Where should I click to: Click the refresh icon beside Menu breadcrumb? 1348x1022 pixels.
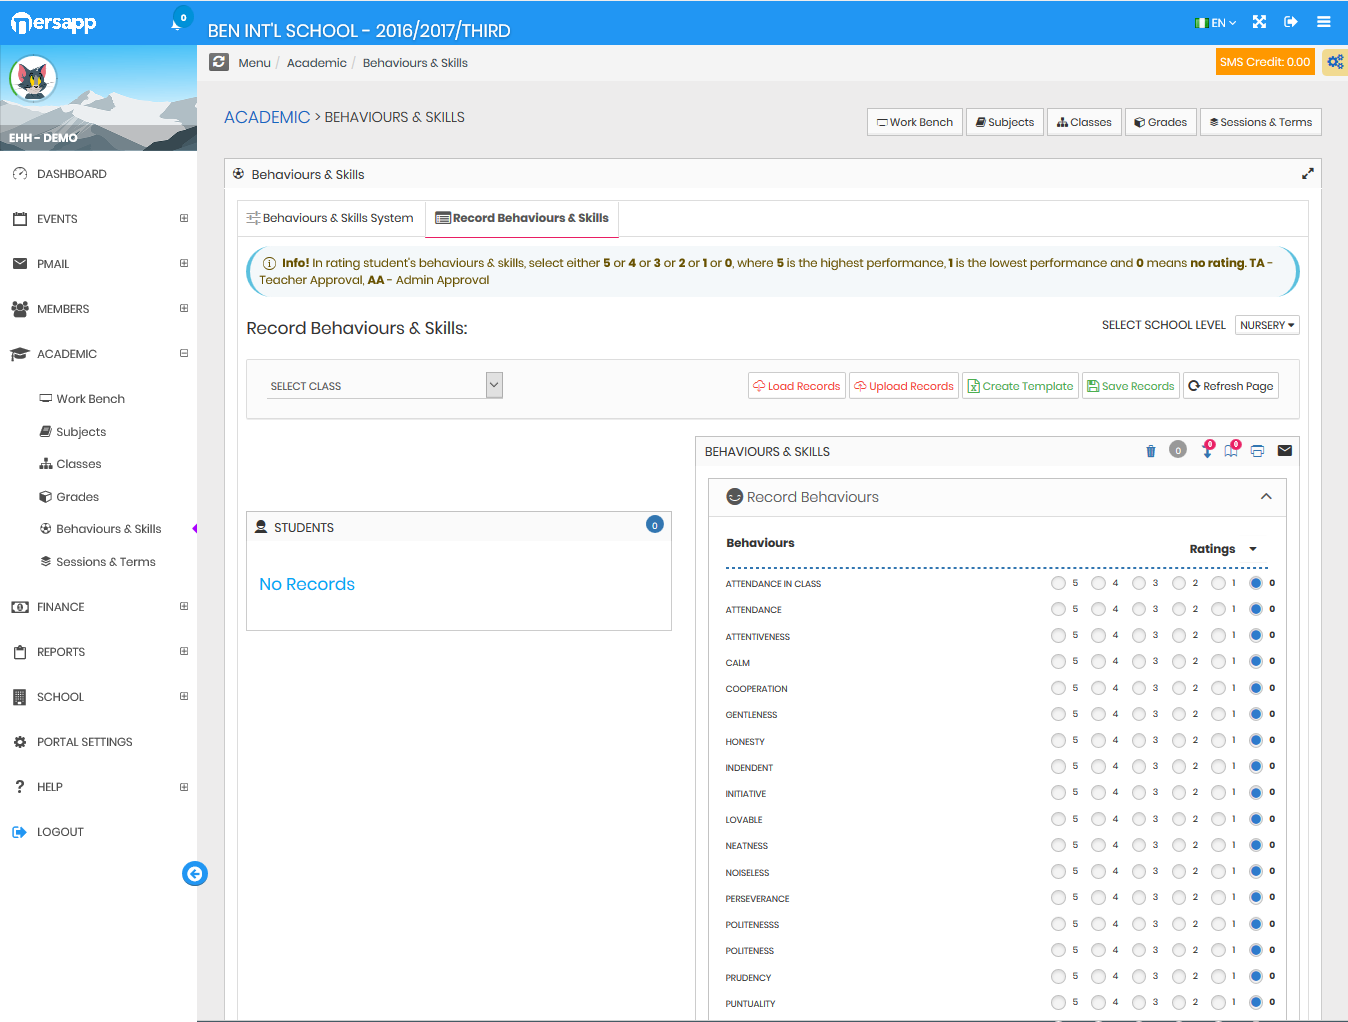(x=219, y=62)
